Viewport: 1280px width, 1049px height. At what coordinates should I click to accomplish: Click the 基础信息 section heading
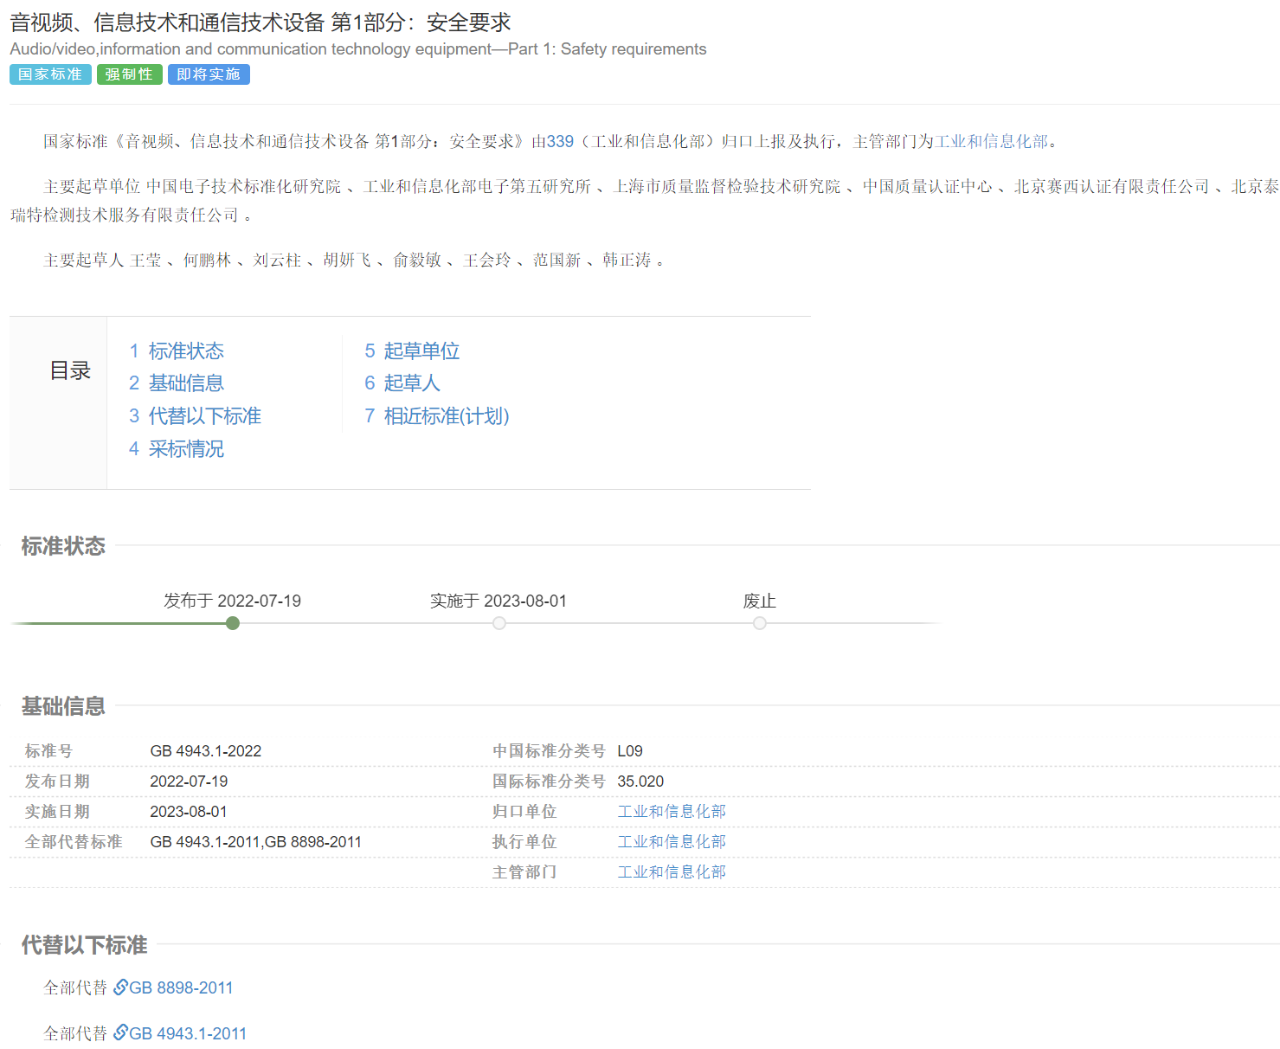pyautogui.click(x=63, y=706)
